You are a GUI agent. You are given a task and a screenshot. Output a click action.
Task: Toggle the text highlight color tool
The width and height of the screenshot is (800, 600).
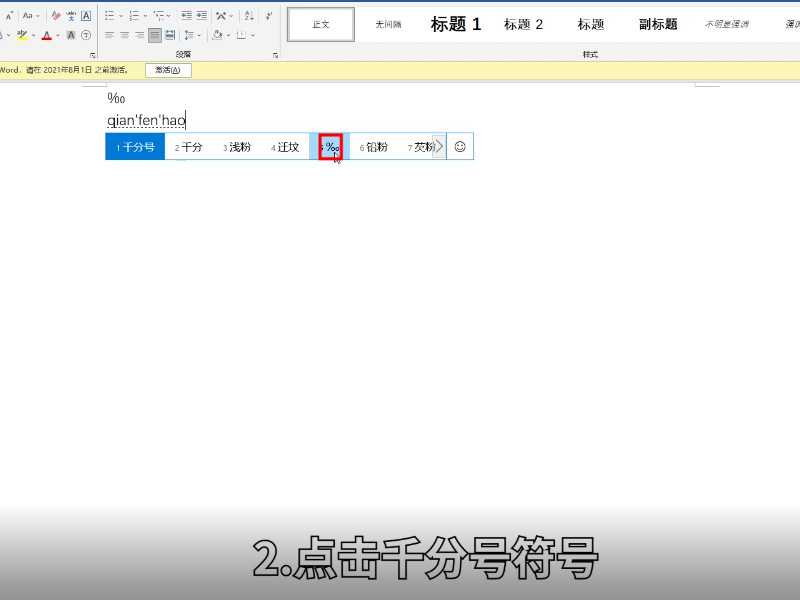[22, 35]
